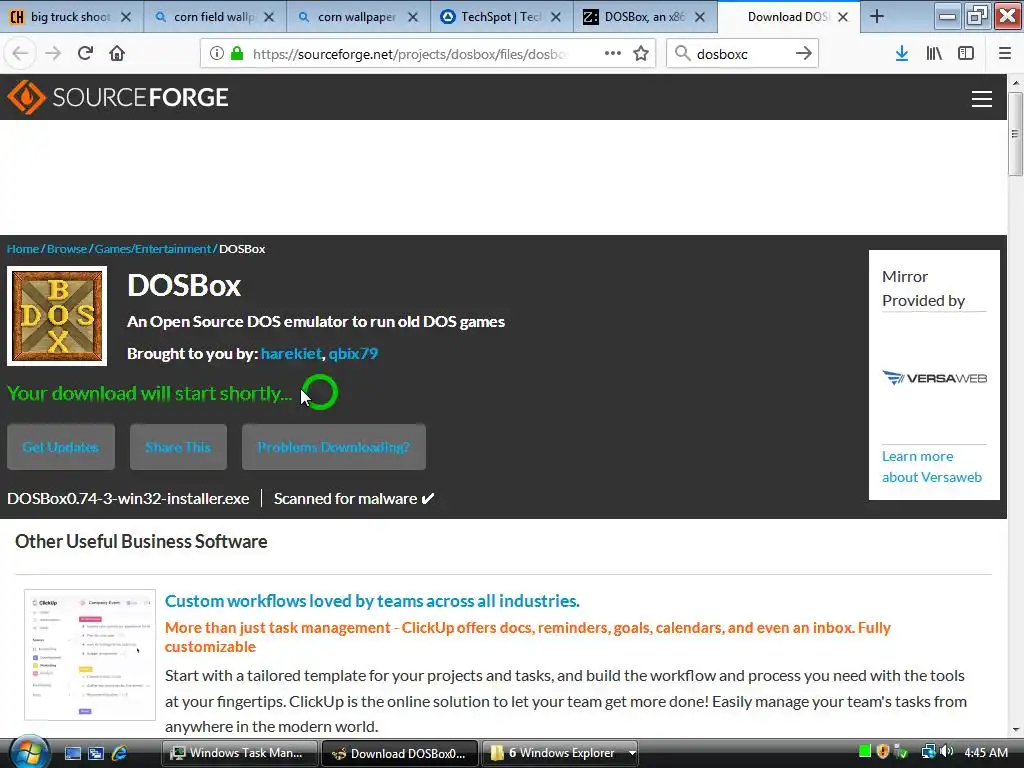Click the network tray icon
The height and width of the screenshot is (768, 1024).
point(928,752)
